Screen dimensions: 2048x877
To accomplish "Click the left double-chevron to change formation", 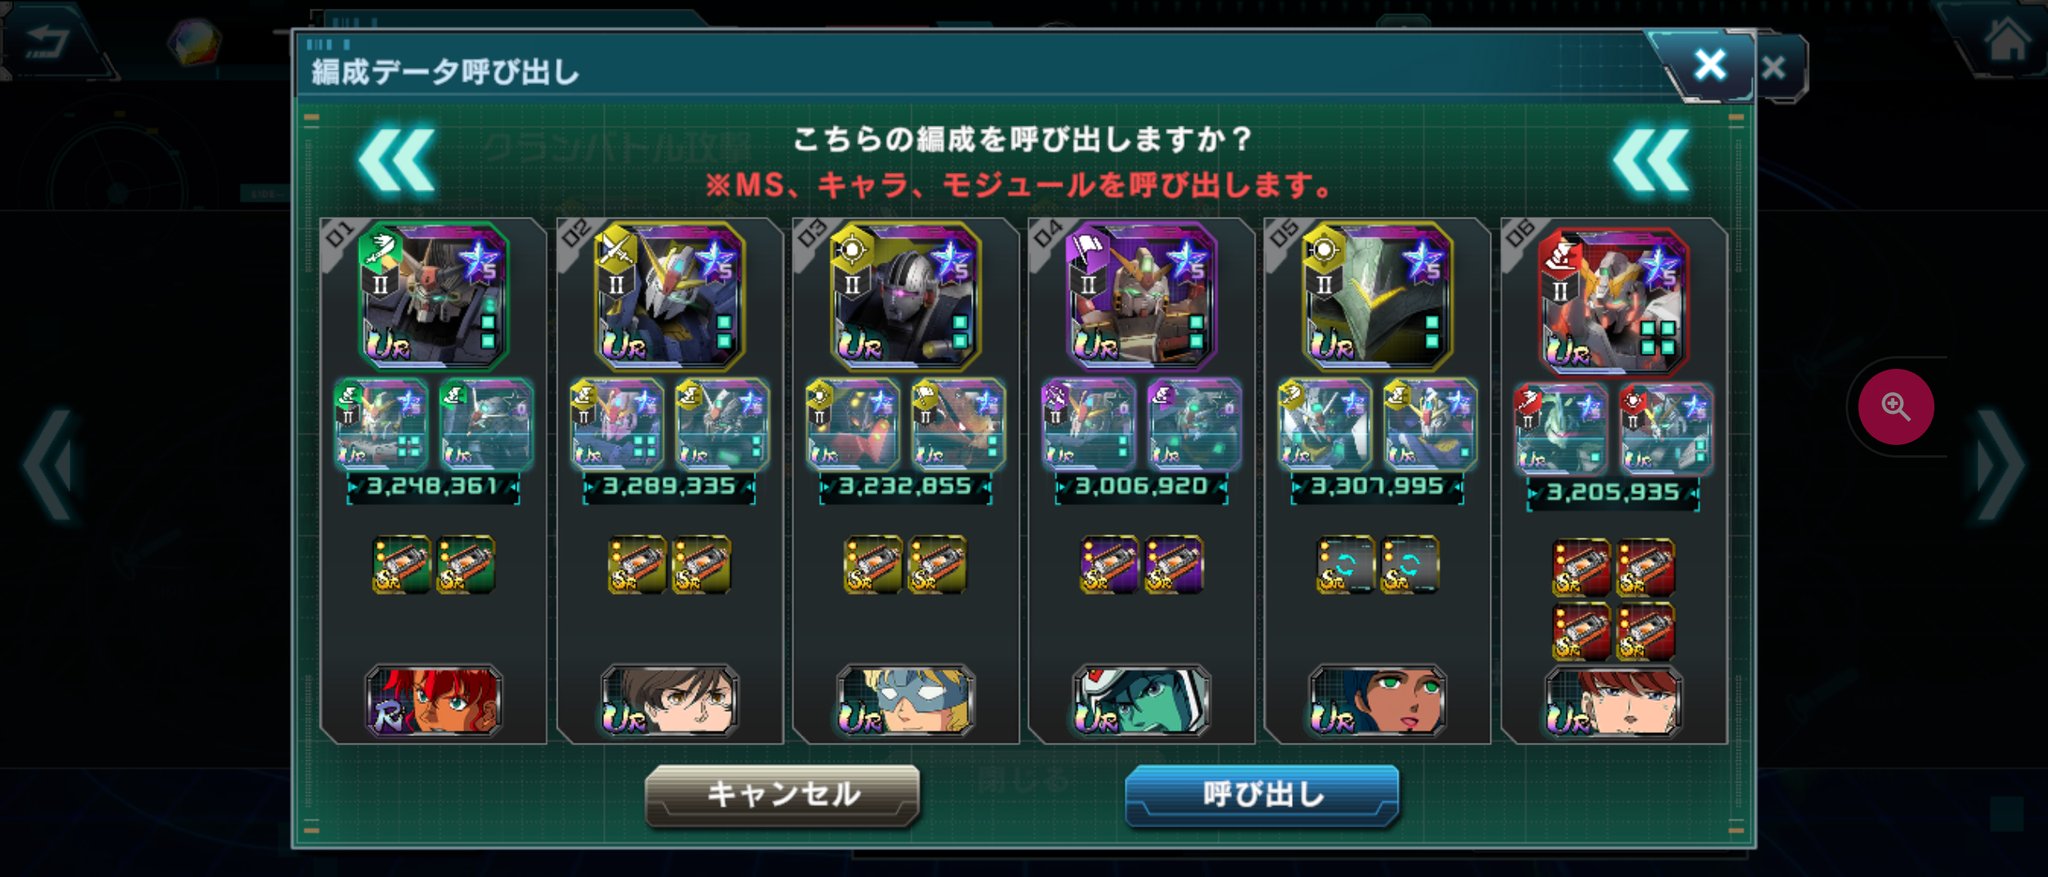I will pyautogui.click(x=397, y=160).
